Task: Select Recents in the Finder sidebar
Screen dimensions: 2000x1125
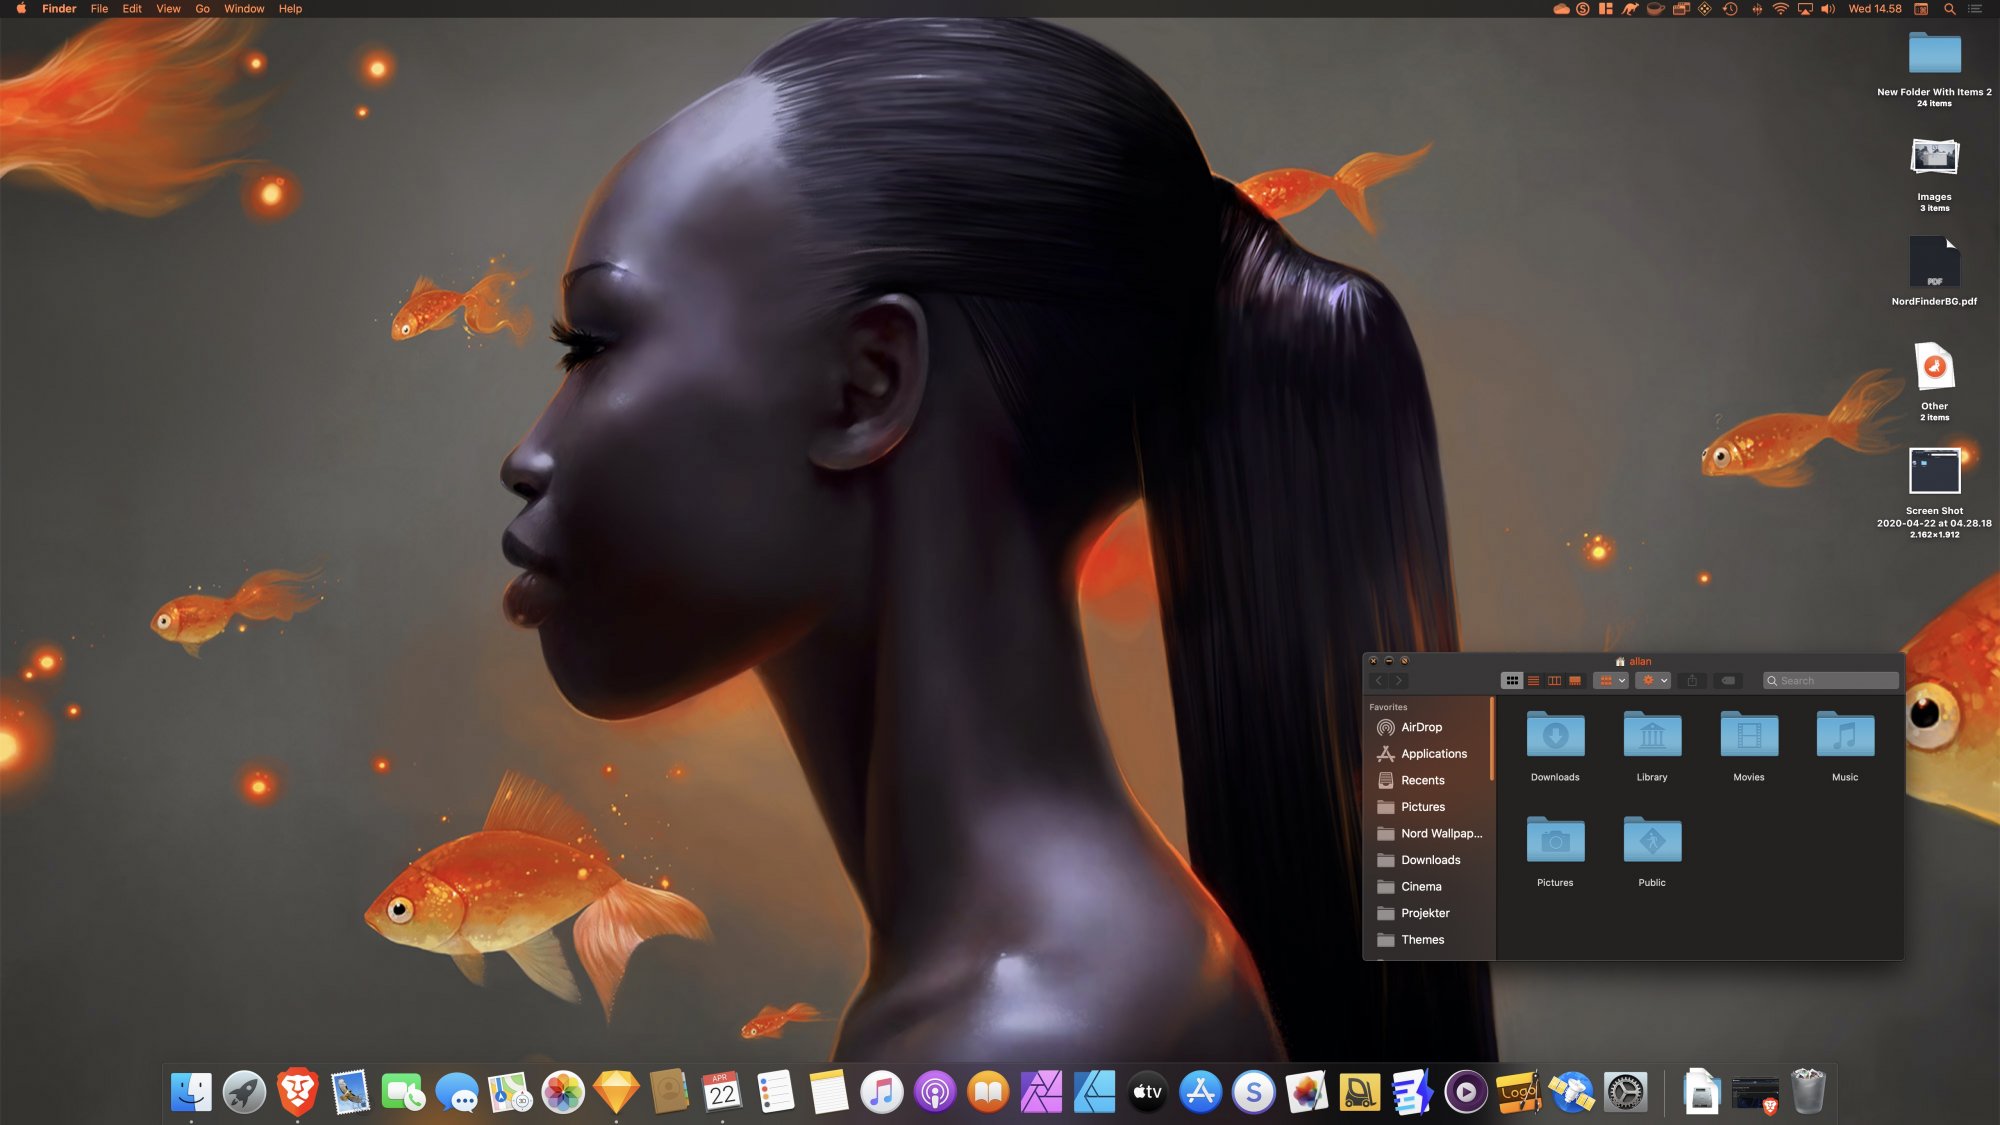Action: point(1430,780)
